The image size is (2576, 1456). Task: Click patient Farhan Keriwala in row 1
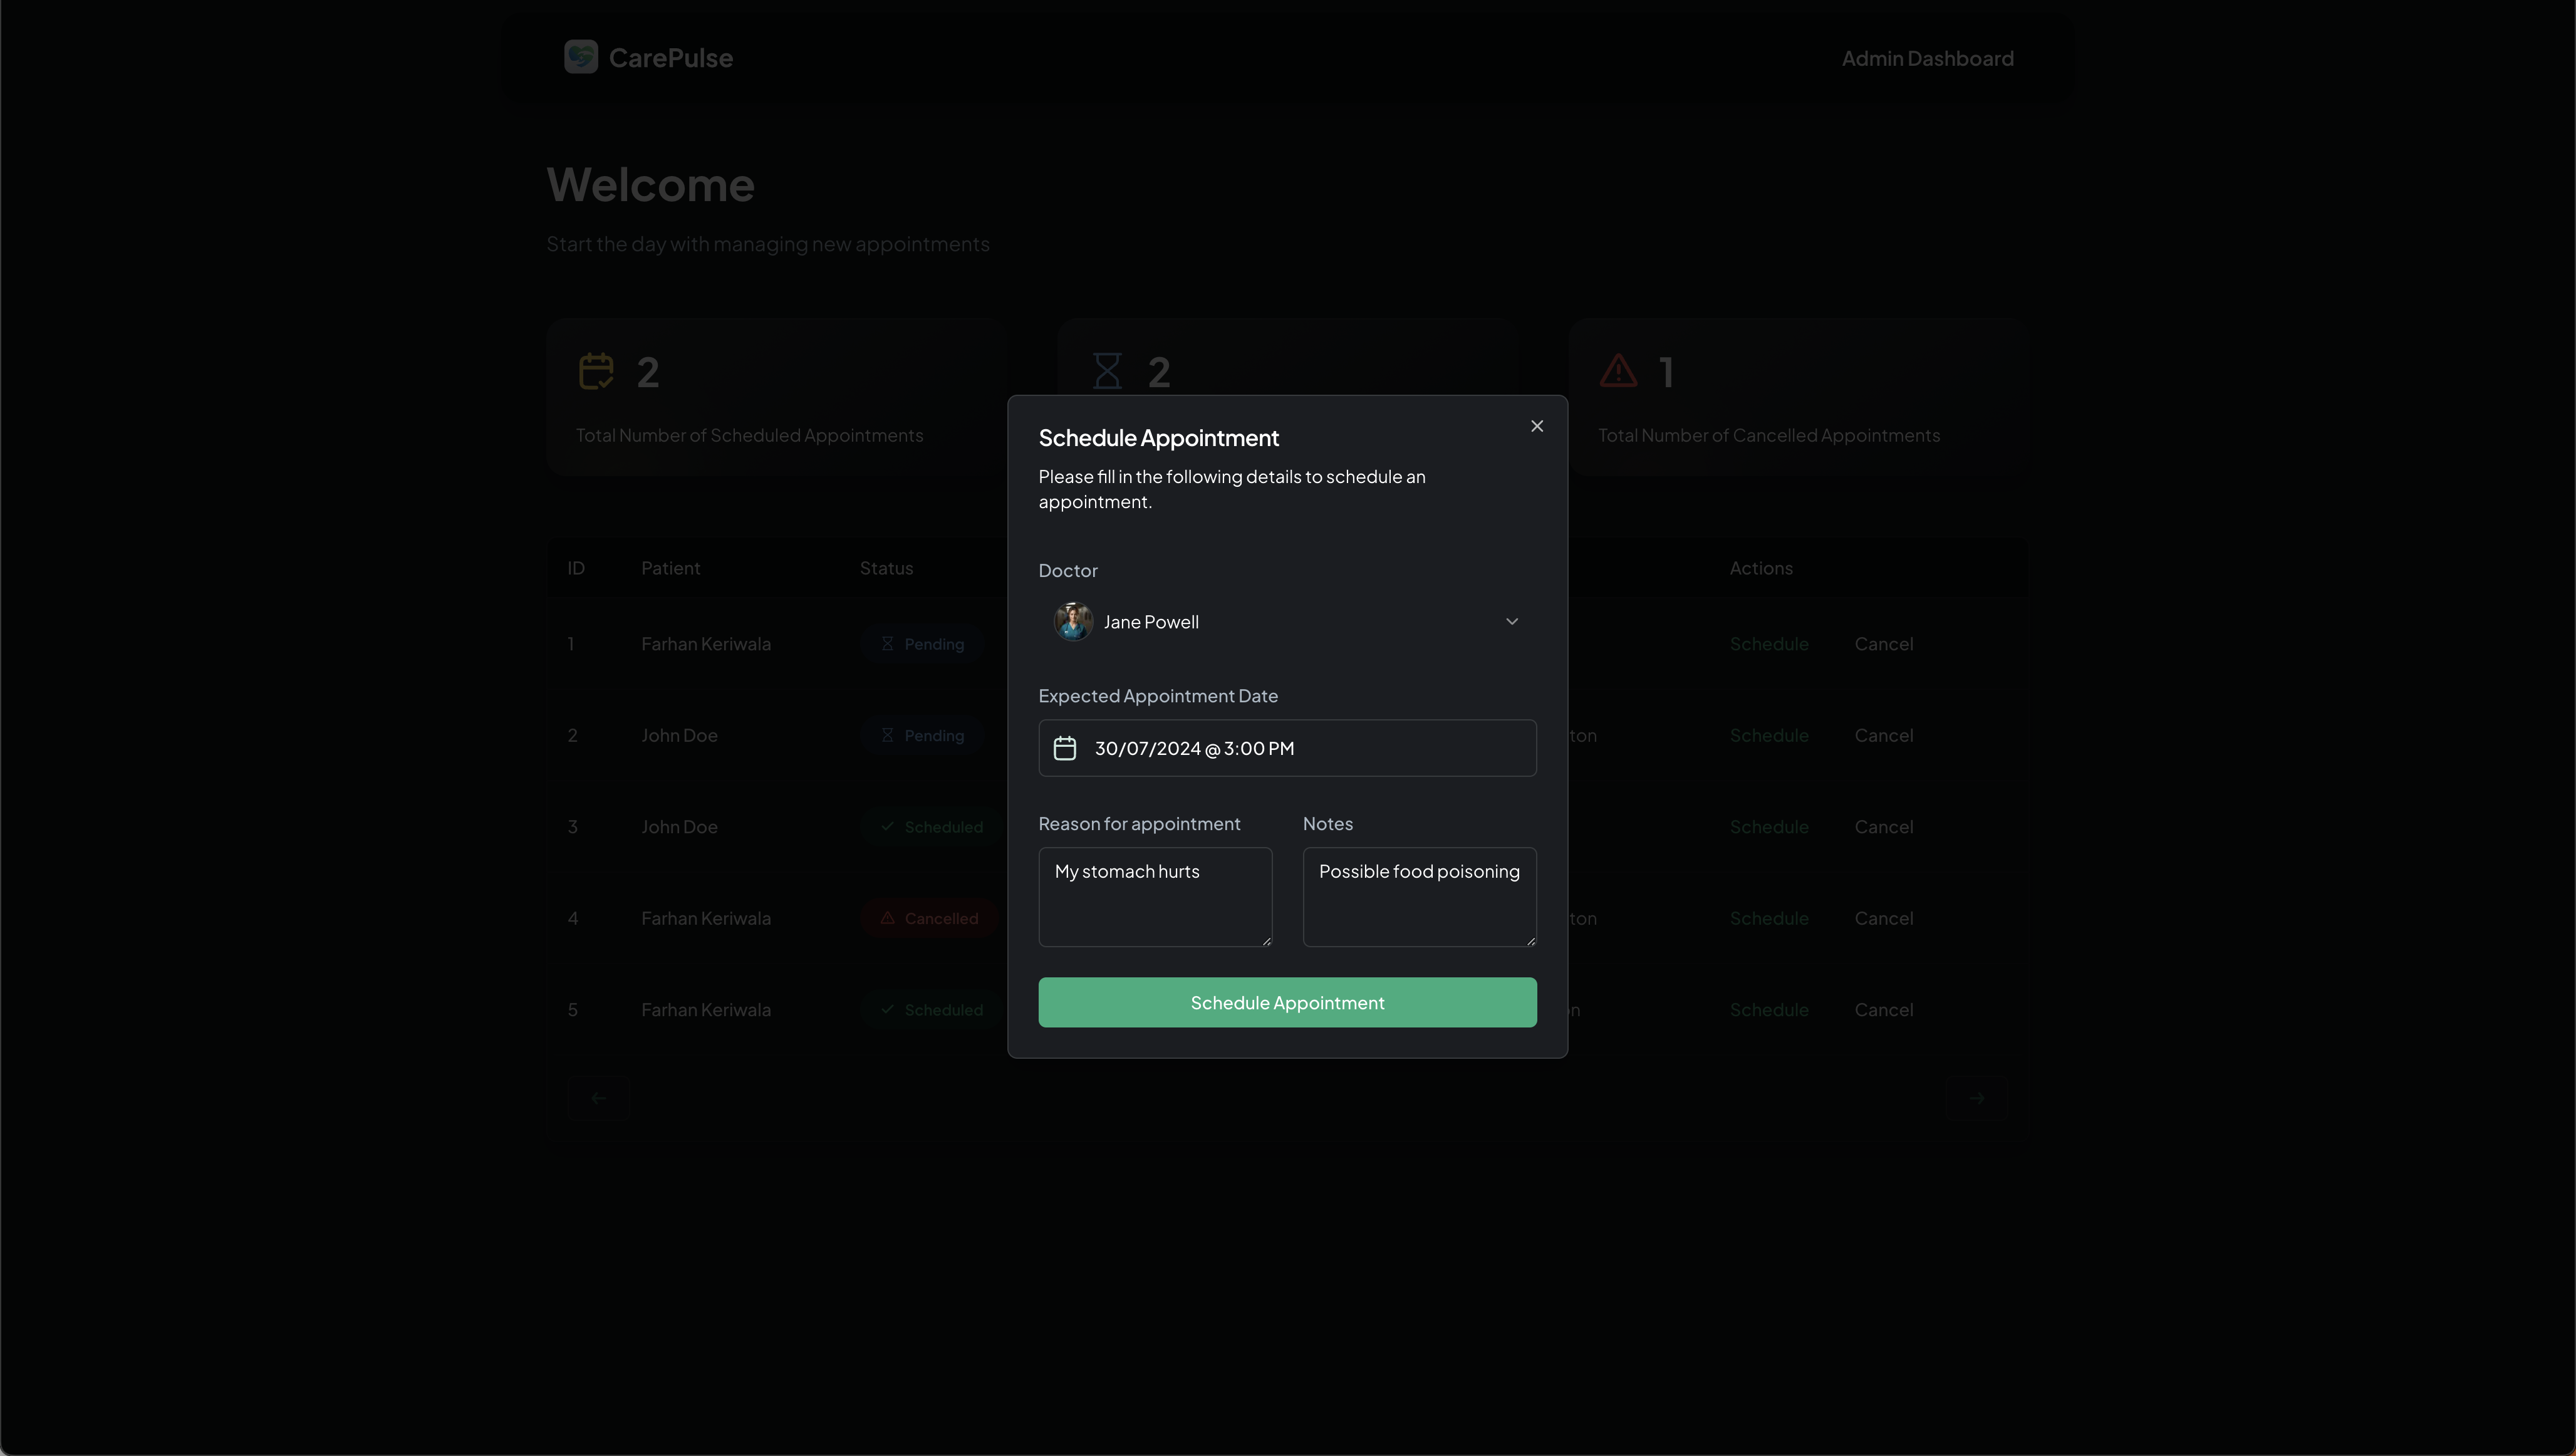(x=706, y=644)
